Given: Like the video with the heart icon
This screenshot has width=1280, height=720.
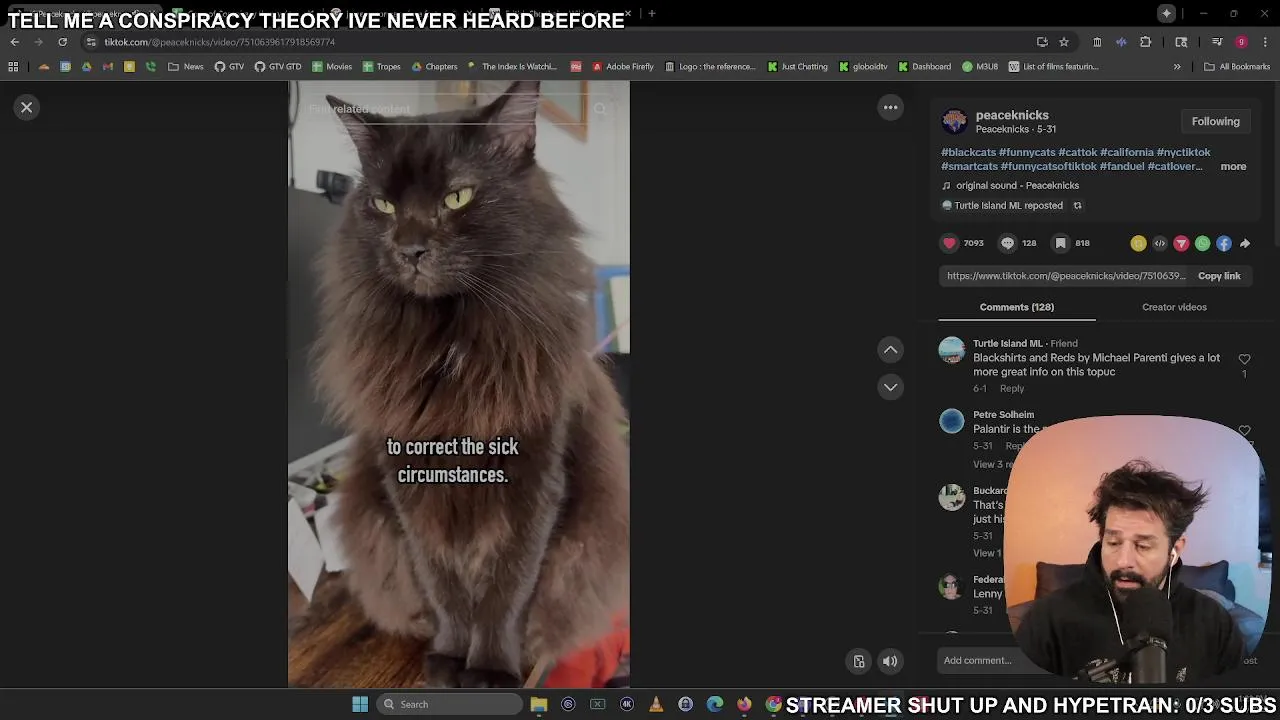Looking at the screenshot, I should [949, 243].
